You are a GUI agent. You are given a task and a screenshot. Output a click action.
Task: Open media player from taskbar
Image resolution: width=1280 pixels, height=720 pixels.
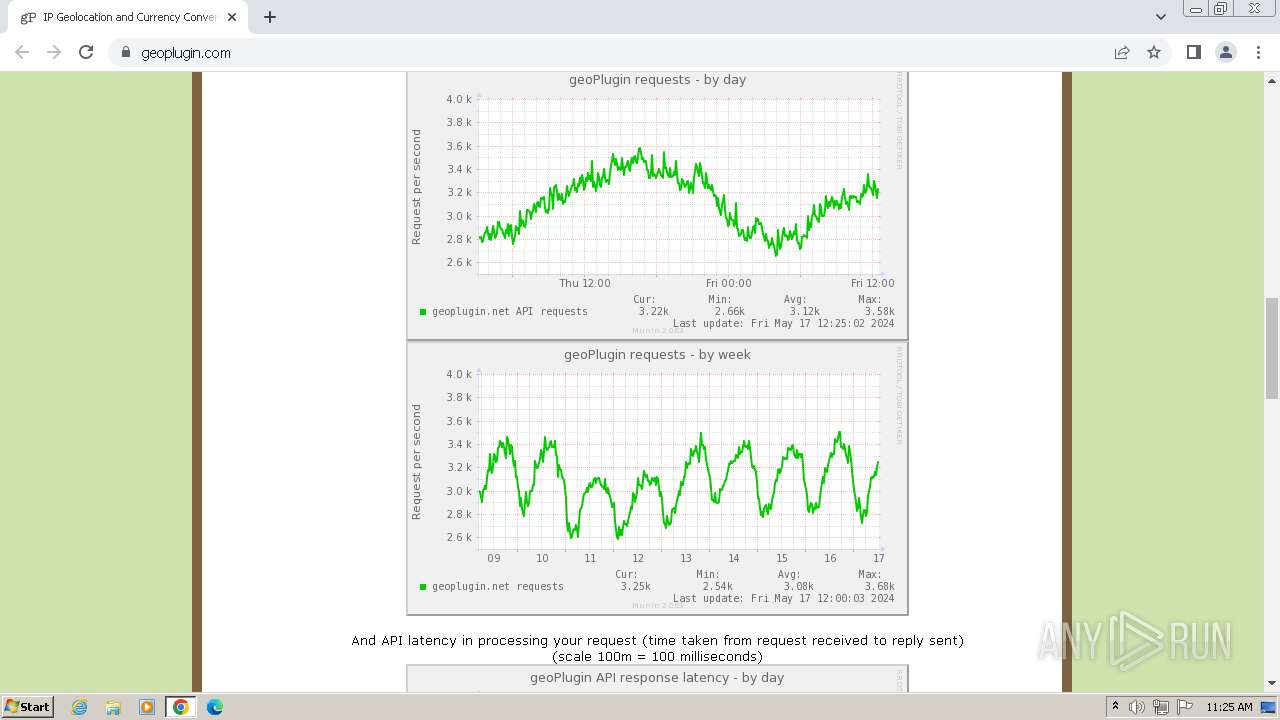147,707
